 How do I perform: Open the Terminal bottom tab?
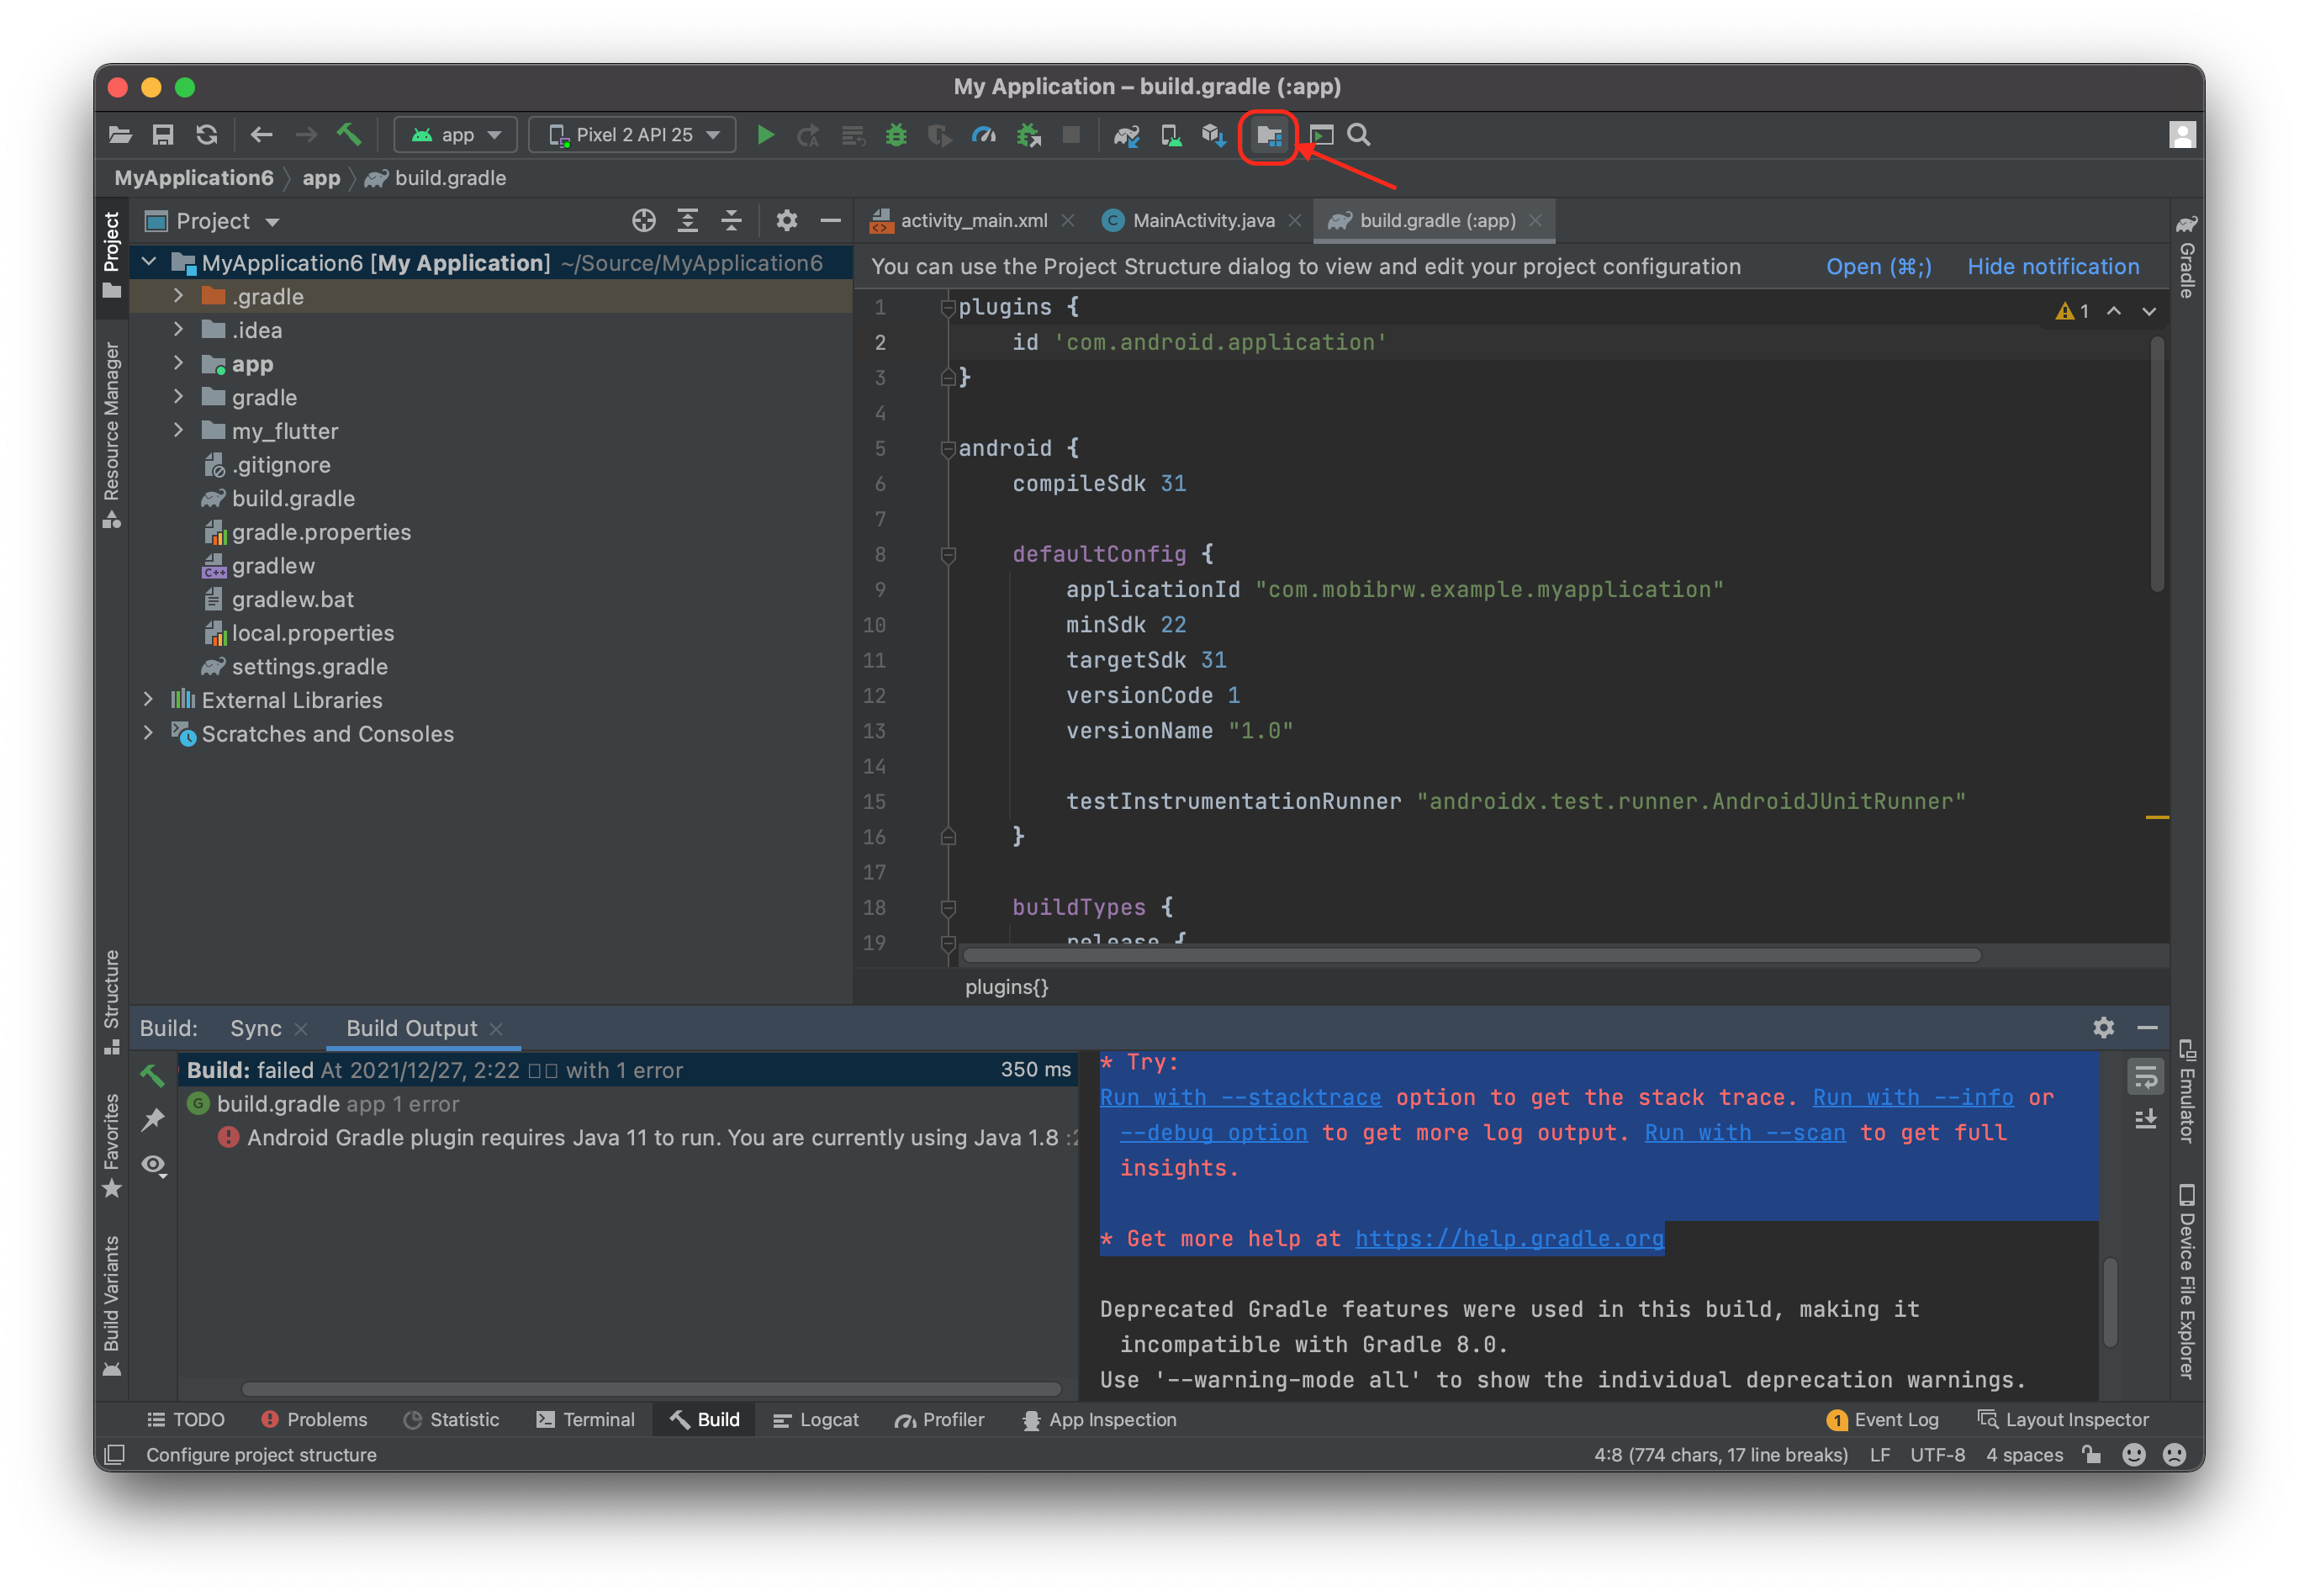pyautogui.click(x=586, y=1421)
